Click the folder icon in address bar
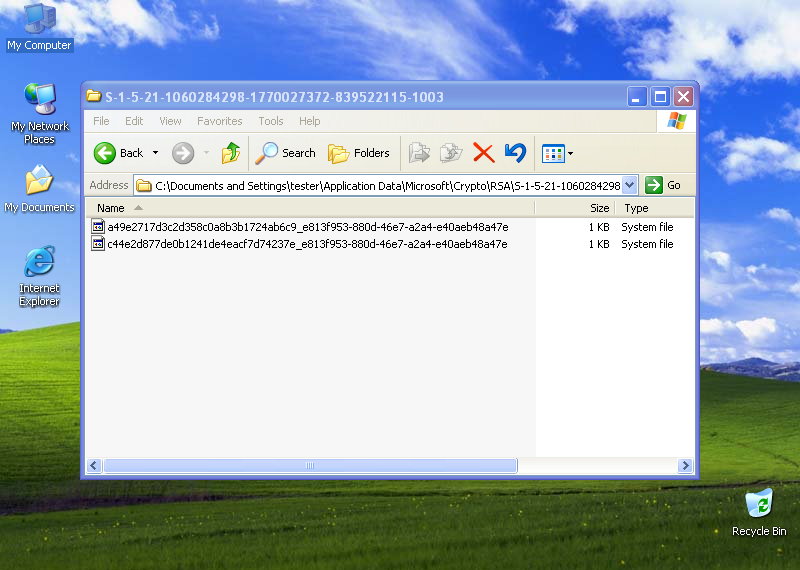 [x=144, y=185]
